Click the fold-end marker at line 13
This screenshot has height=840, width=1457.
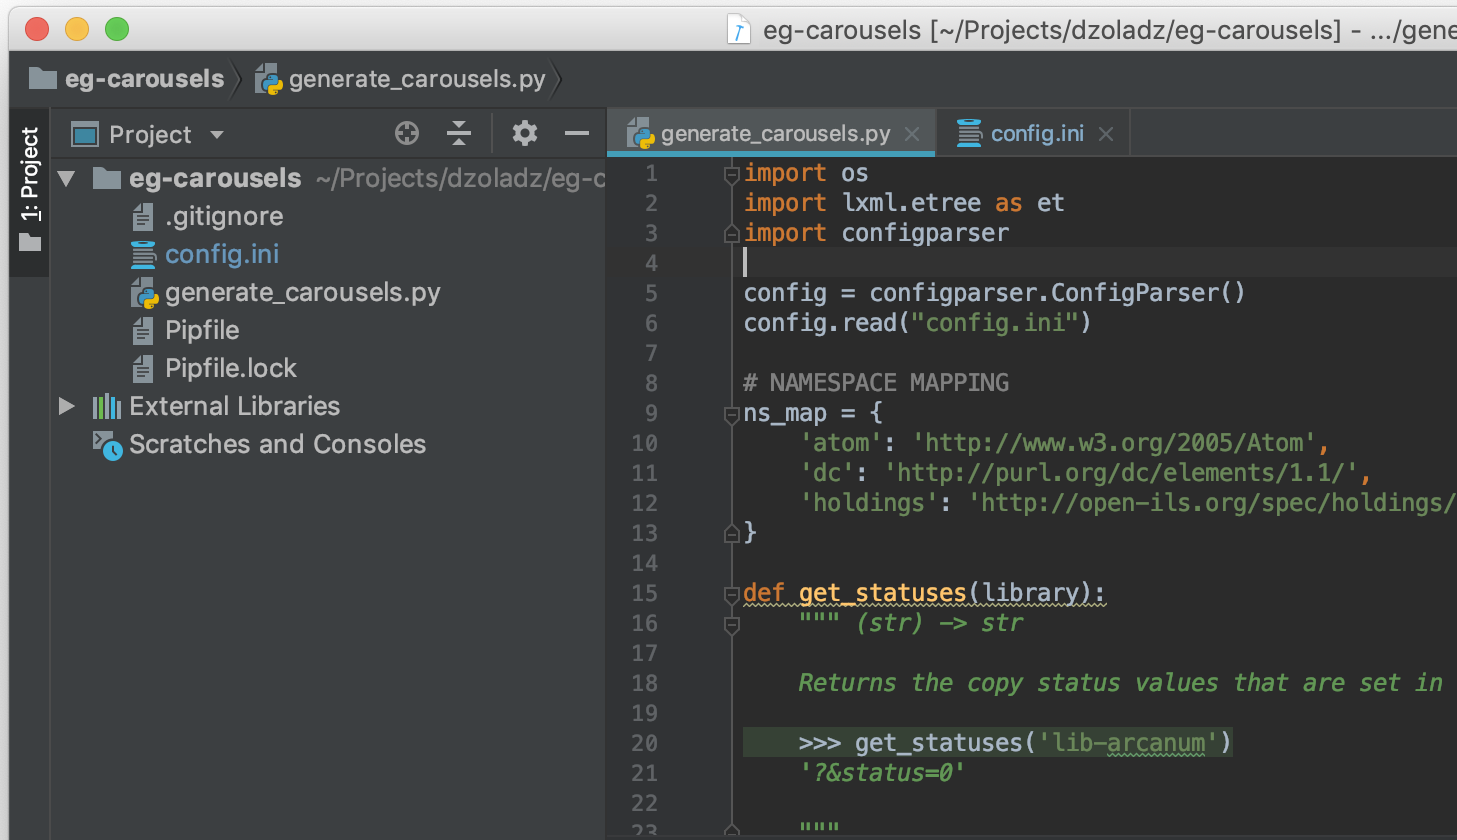pyautogui.click(x=731, y=534)
